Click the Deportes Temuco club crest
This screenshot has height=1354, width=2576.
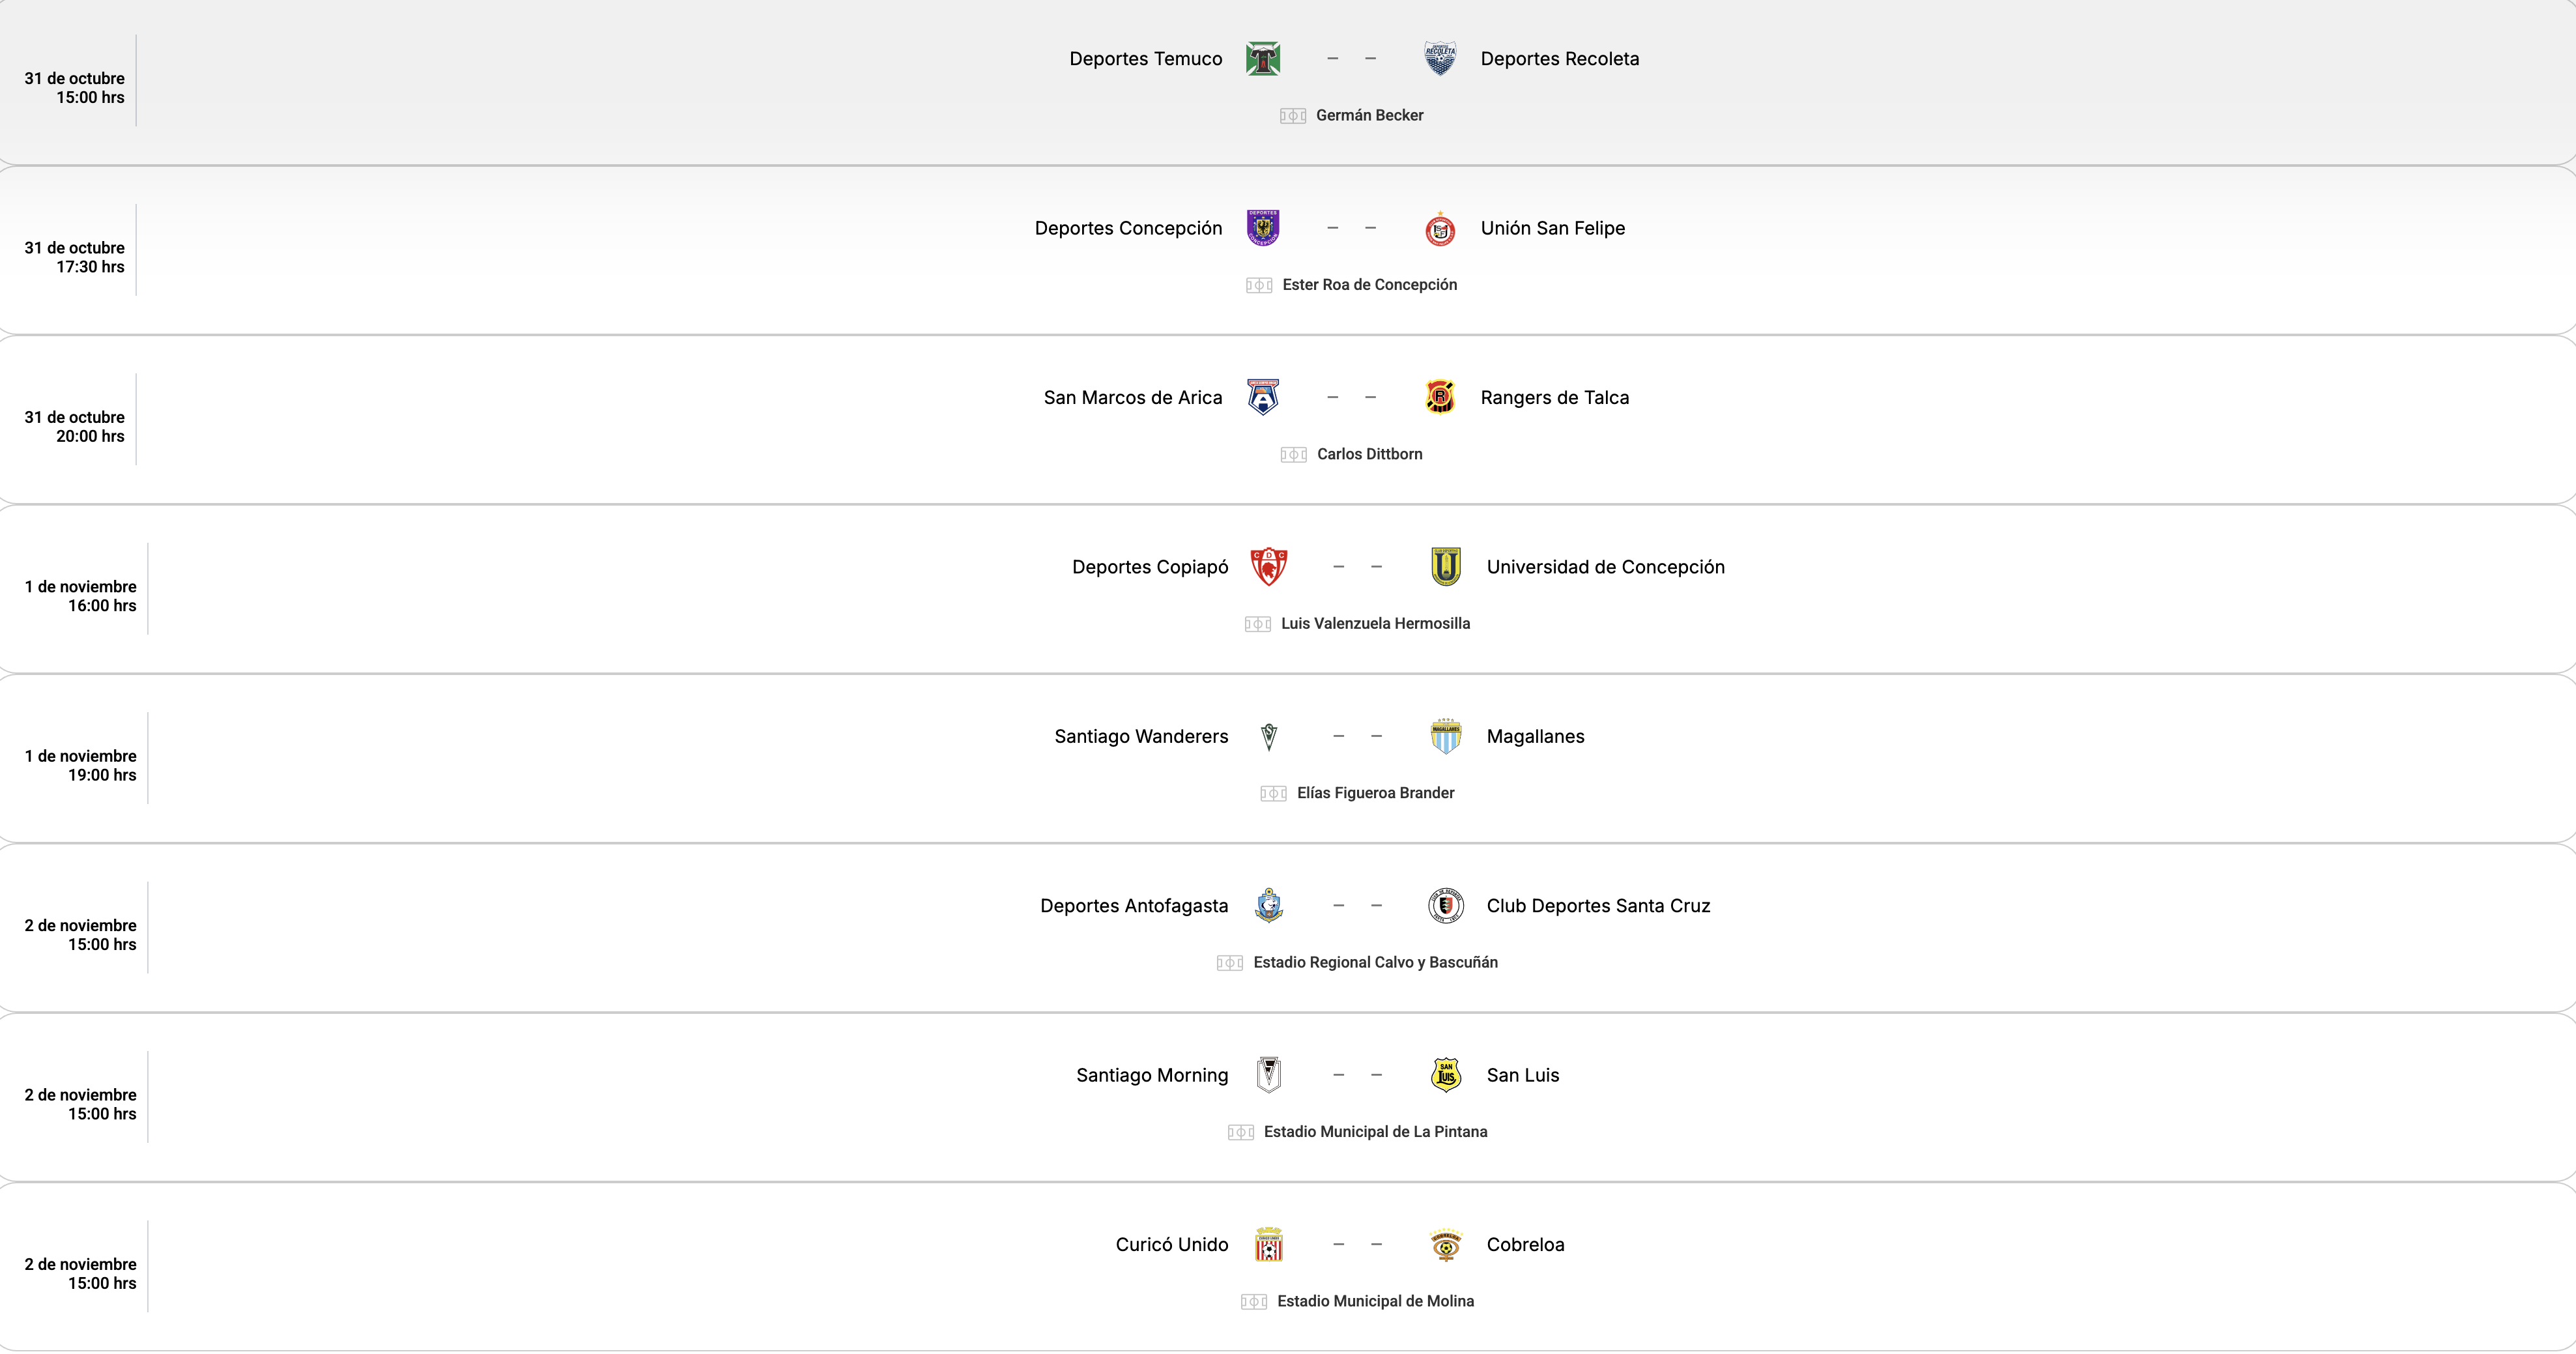pyautogui.click(x=1263, y=59)
